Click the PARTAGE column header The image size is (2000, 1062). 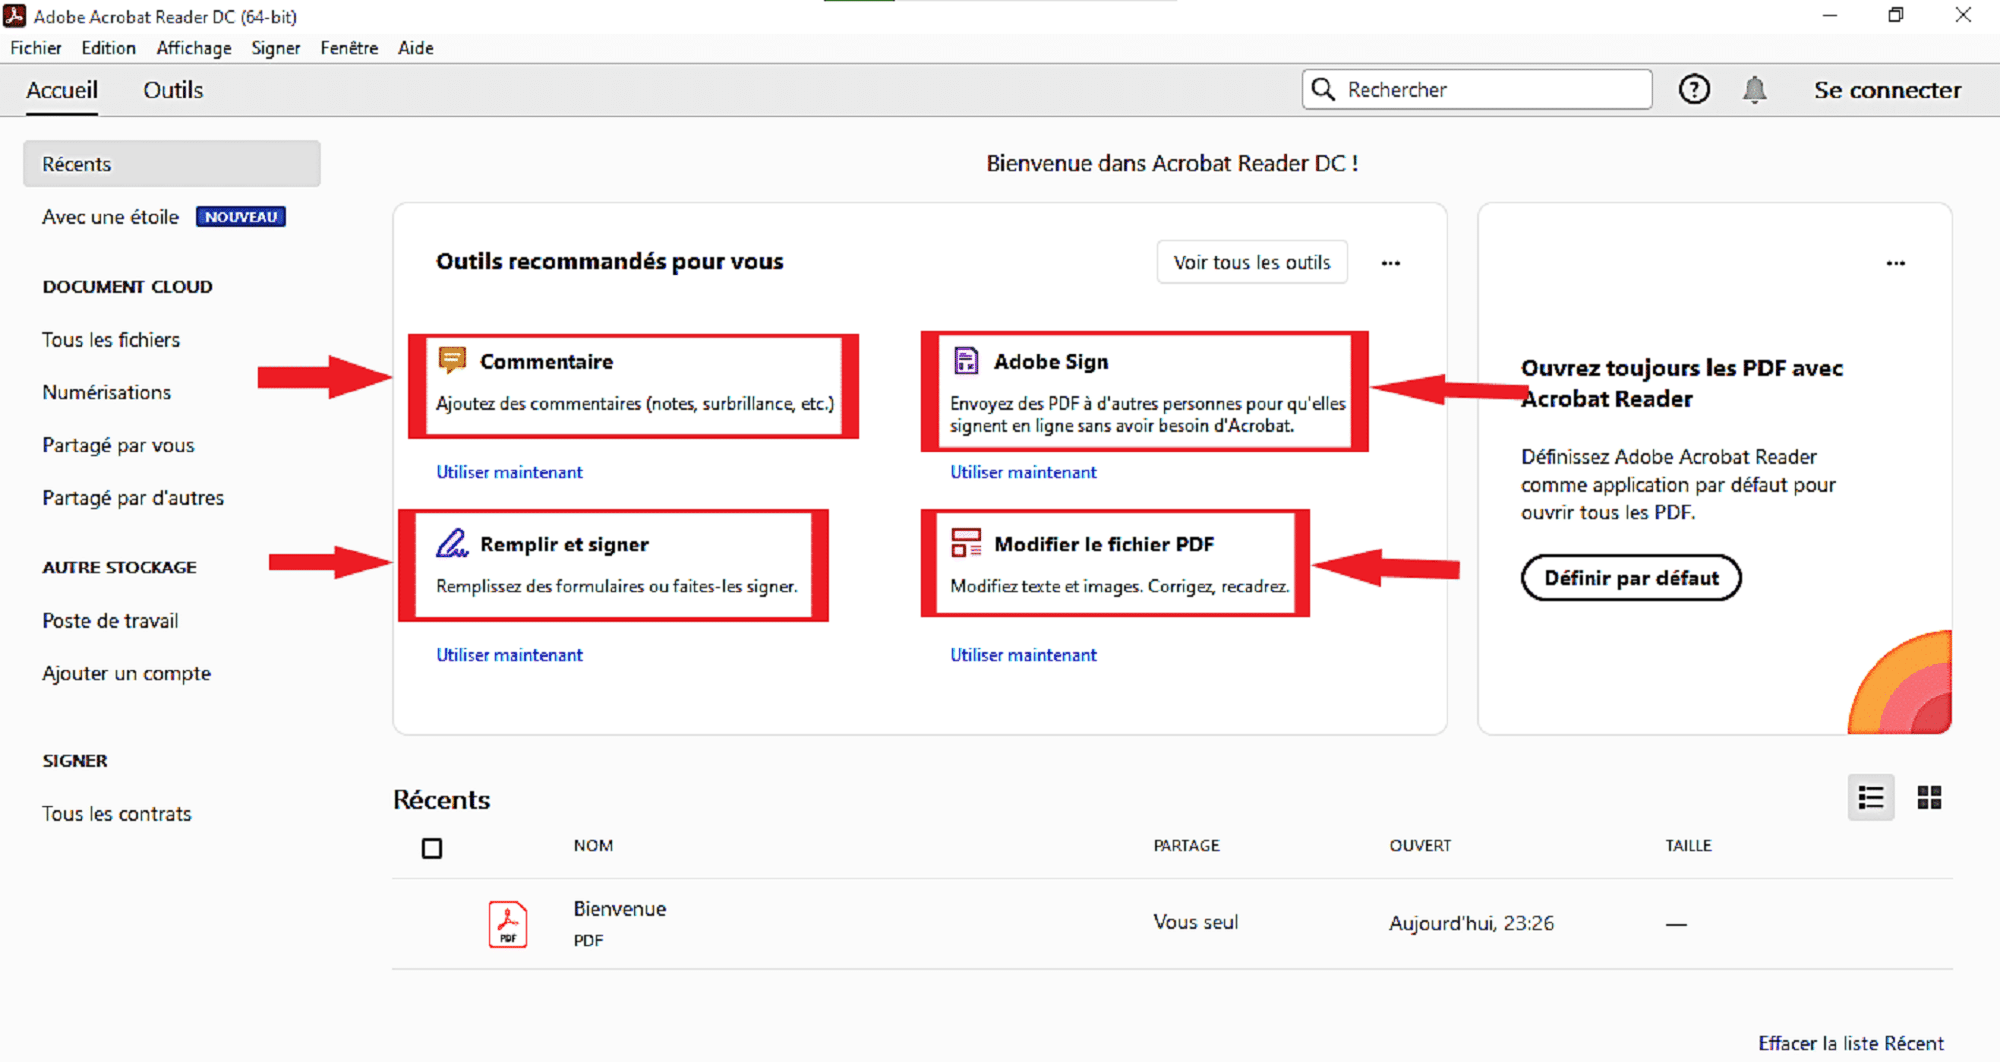[1186, 846]
